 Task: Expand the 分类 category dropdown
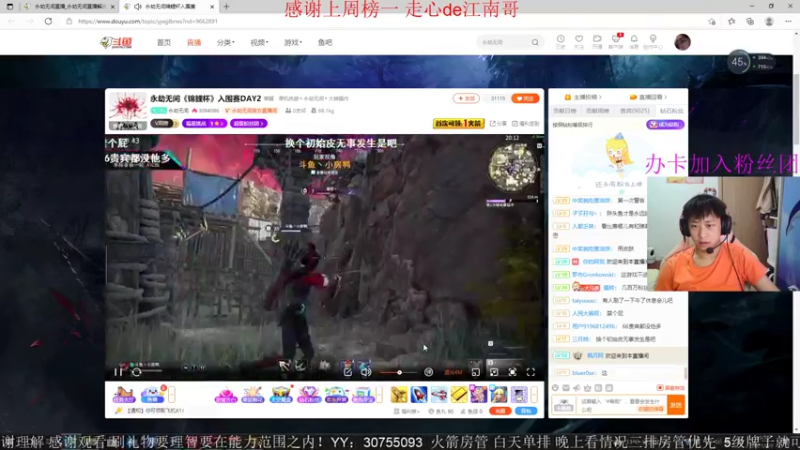tap(226, 42)
